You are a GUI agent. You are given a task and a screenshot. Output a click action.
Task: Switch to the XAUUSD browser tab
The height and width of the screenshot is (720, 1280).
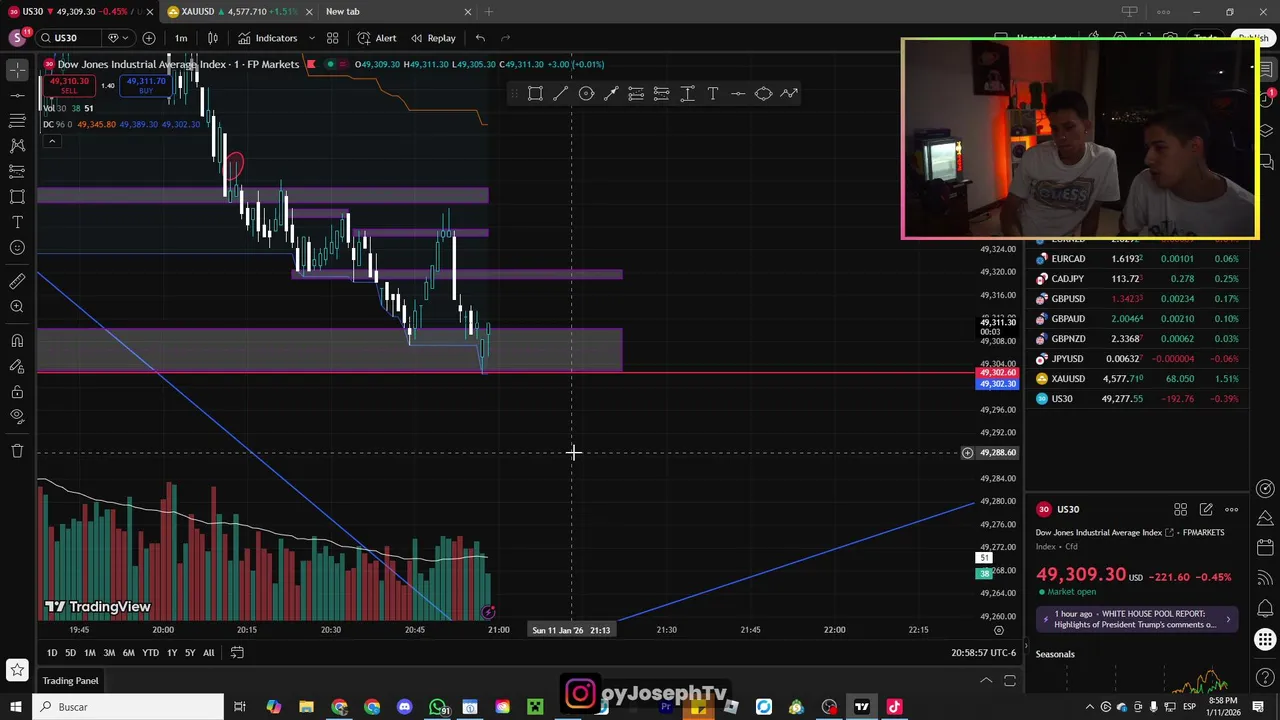coord(240,11)
